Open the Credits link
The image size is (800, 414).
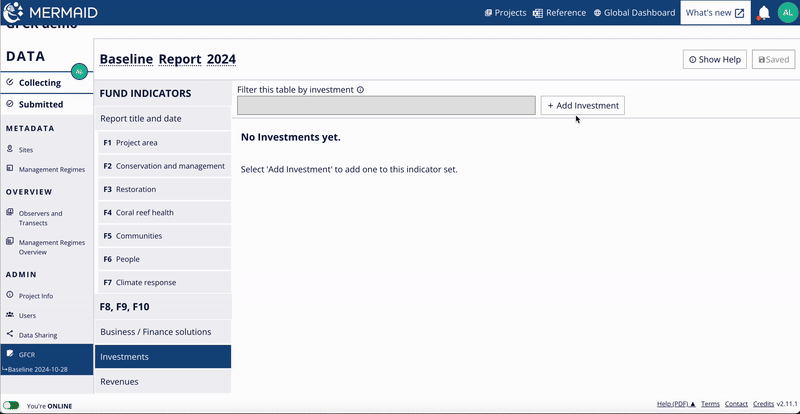point(763,404)
